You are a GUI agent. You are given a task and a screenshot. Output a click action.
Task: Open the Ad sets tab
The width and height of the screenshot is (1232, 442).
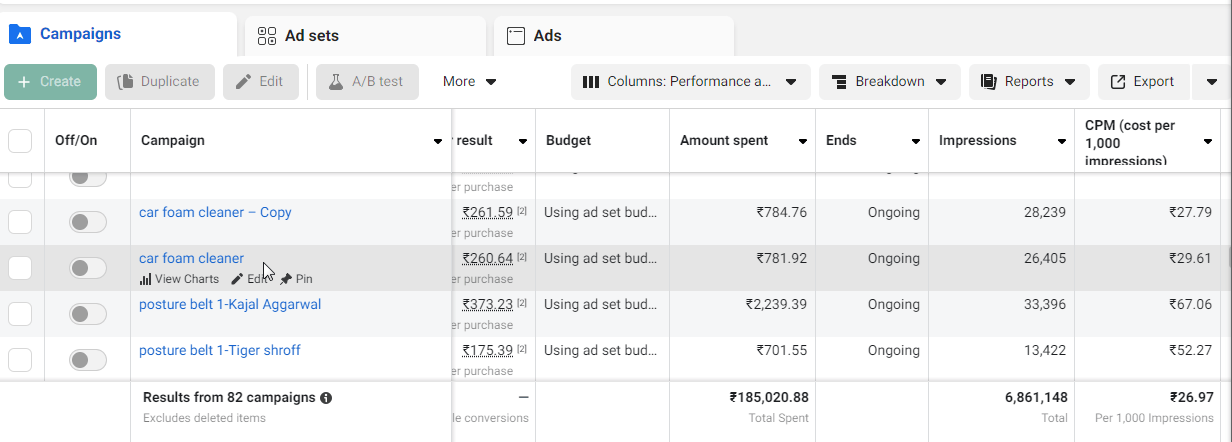click(311, 36)
